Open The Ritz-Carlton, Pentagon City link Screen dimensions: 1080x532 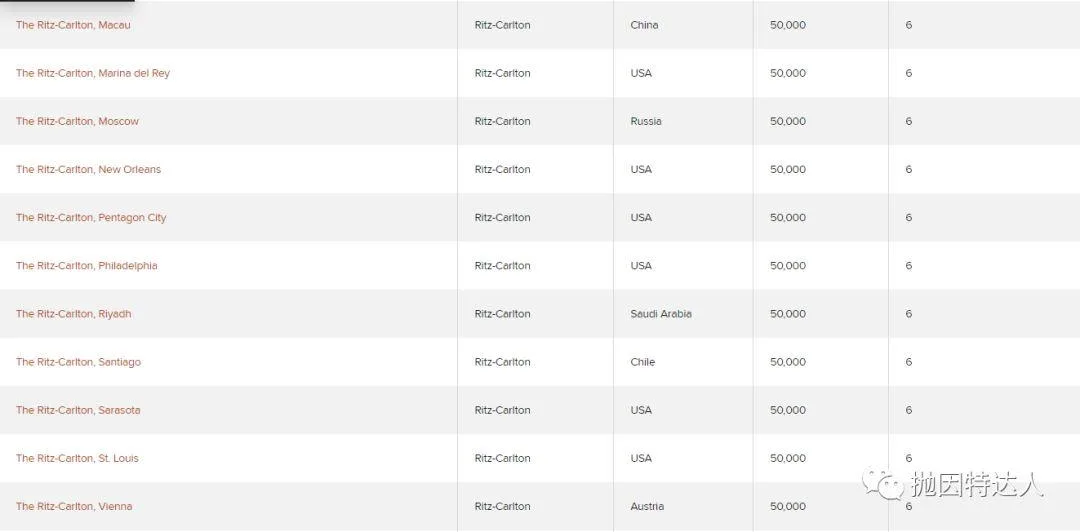91,218
